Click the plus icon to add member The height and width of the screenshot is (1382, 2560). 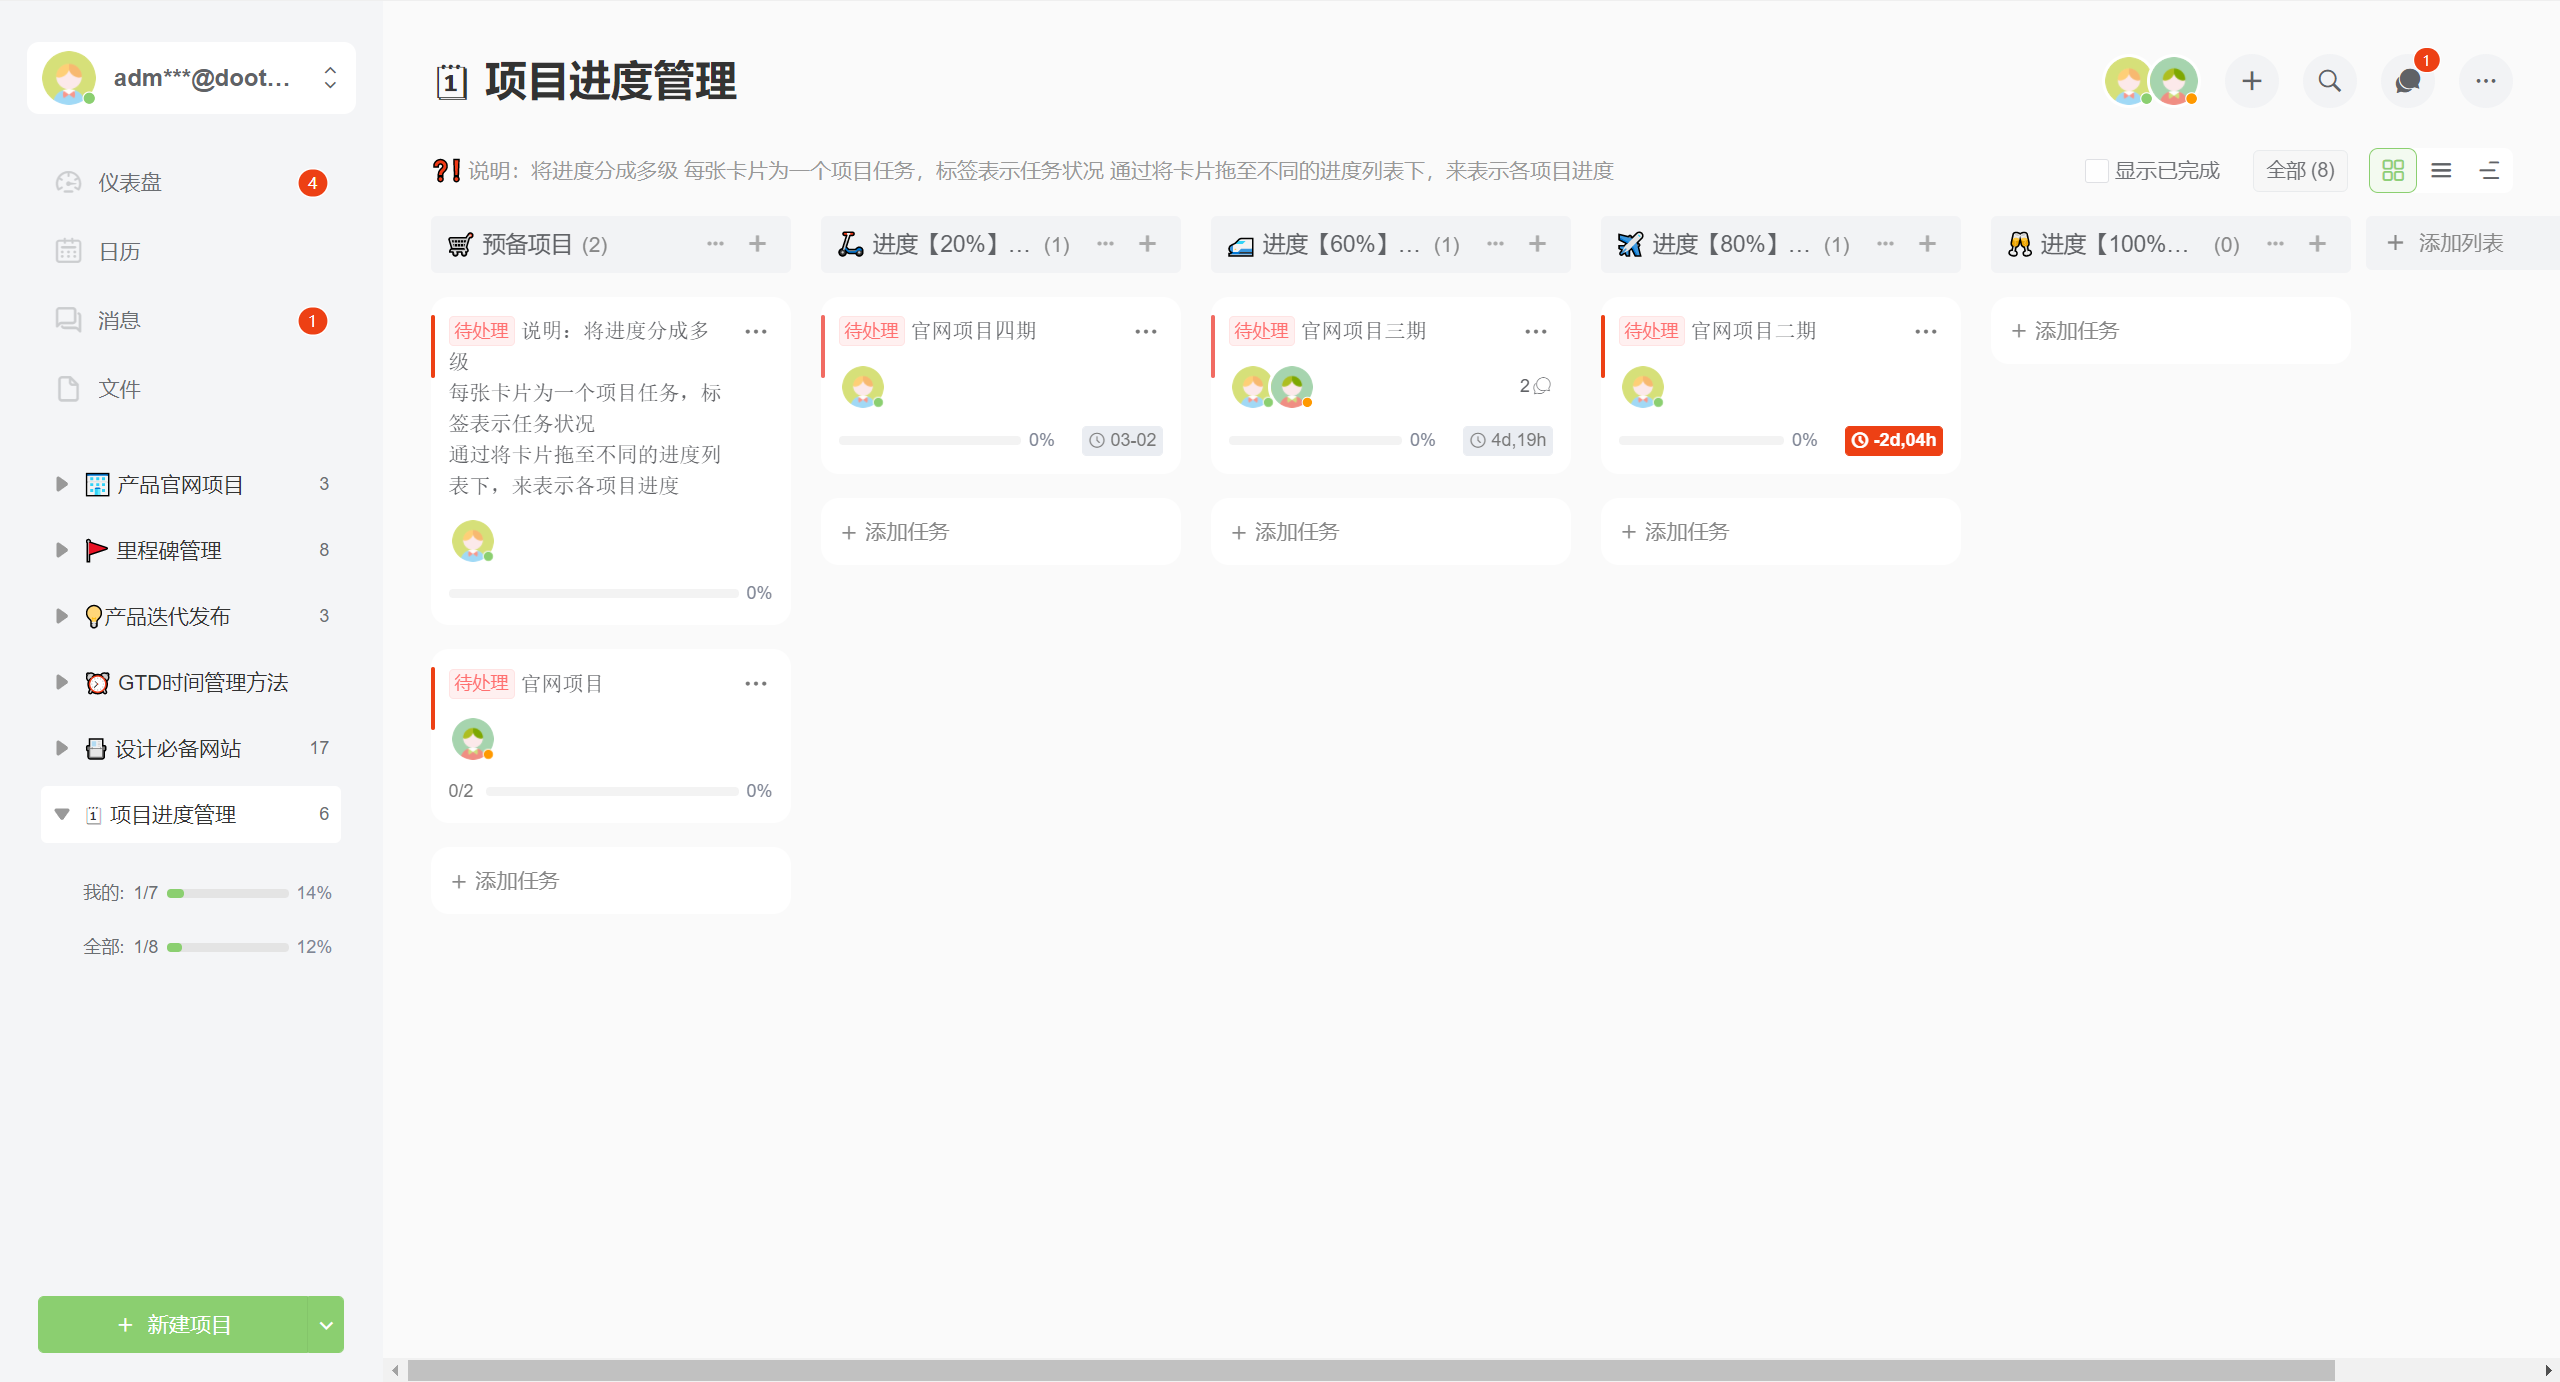coord(2251,81)
